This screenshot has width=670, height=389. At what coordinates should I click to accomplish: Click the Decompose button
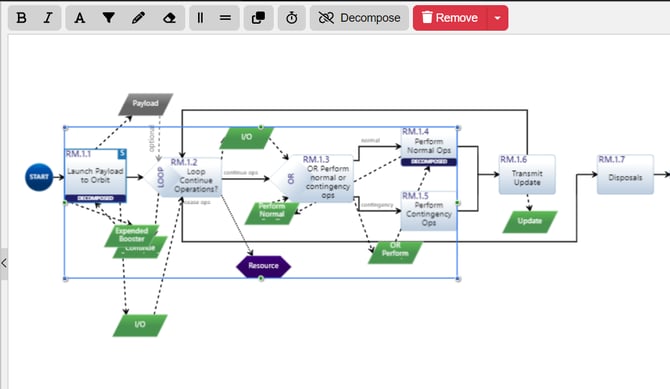click(x=359, y=18)
